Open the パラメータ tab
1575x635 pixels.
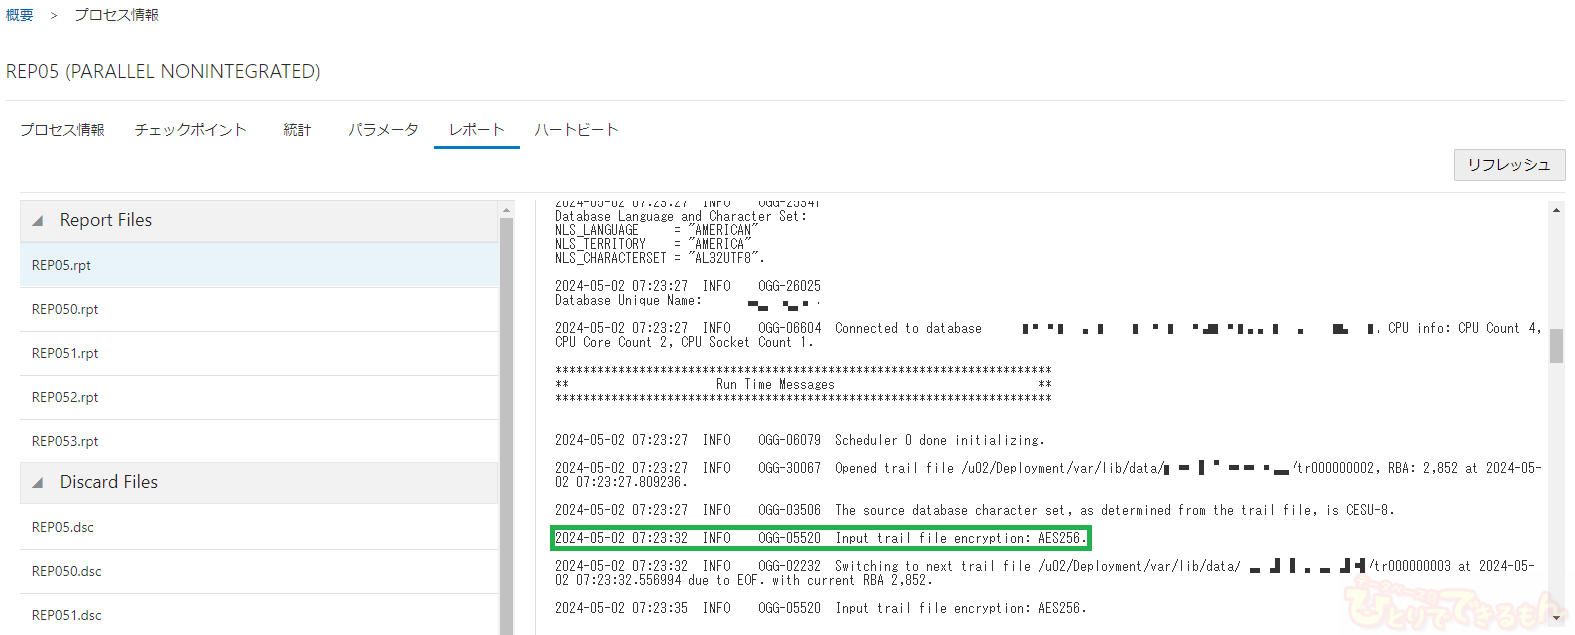pyautogui.click(x=383, y=130)
